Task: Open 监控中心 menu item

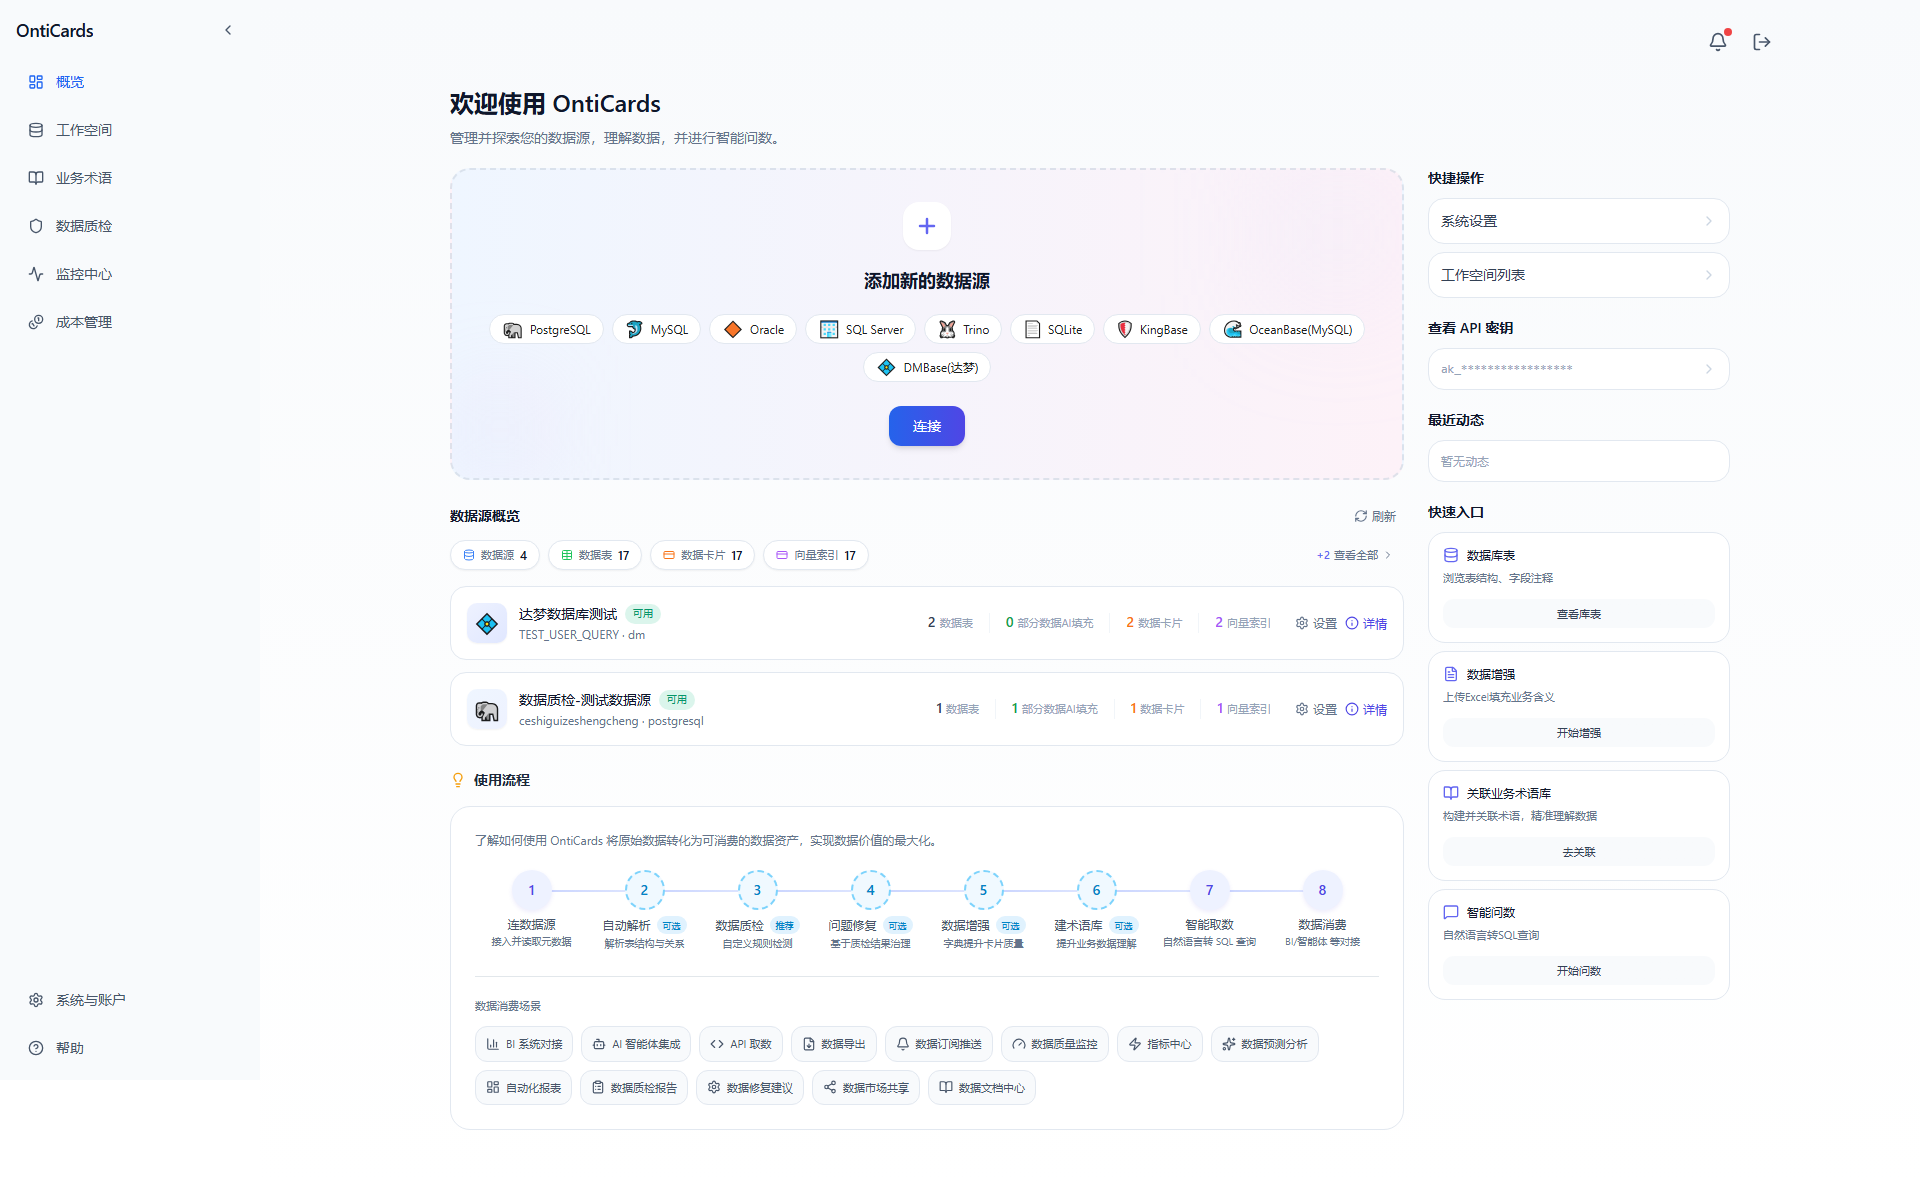Action: point(130,274)
